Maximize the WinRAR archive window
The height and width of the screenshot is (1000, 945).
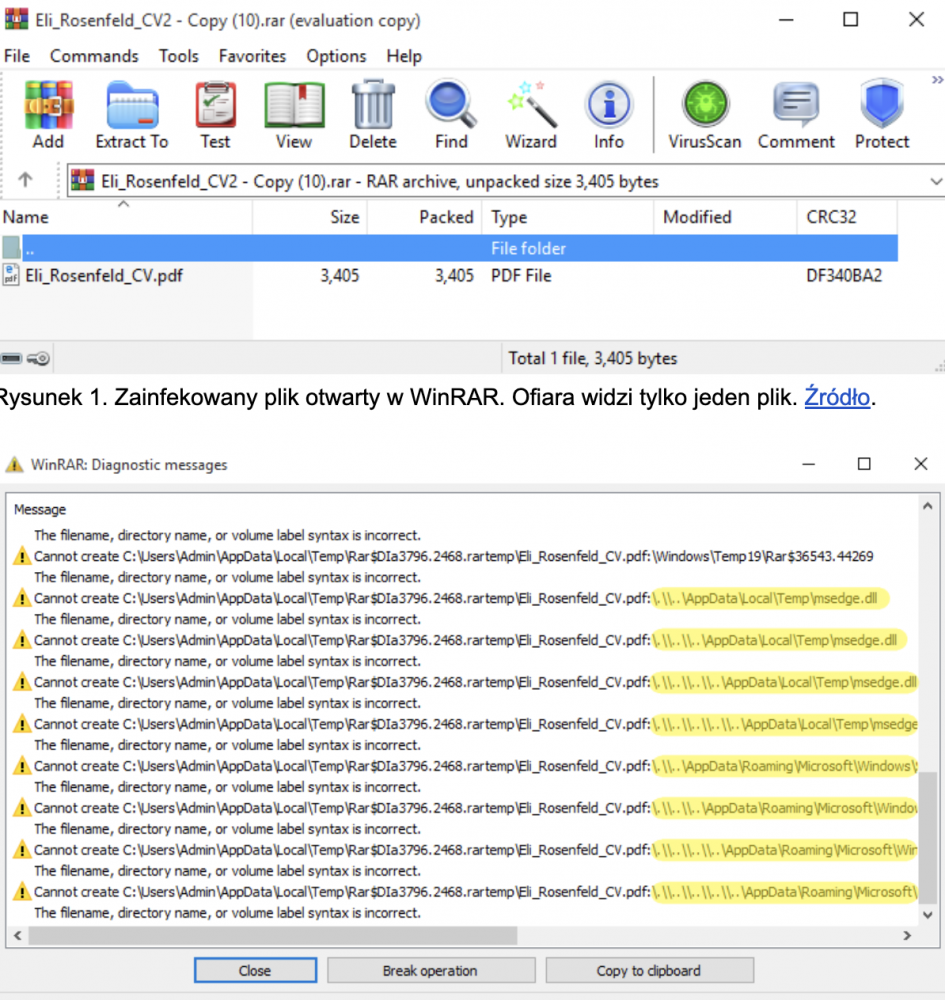coord(851,20)
